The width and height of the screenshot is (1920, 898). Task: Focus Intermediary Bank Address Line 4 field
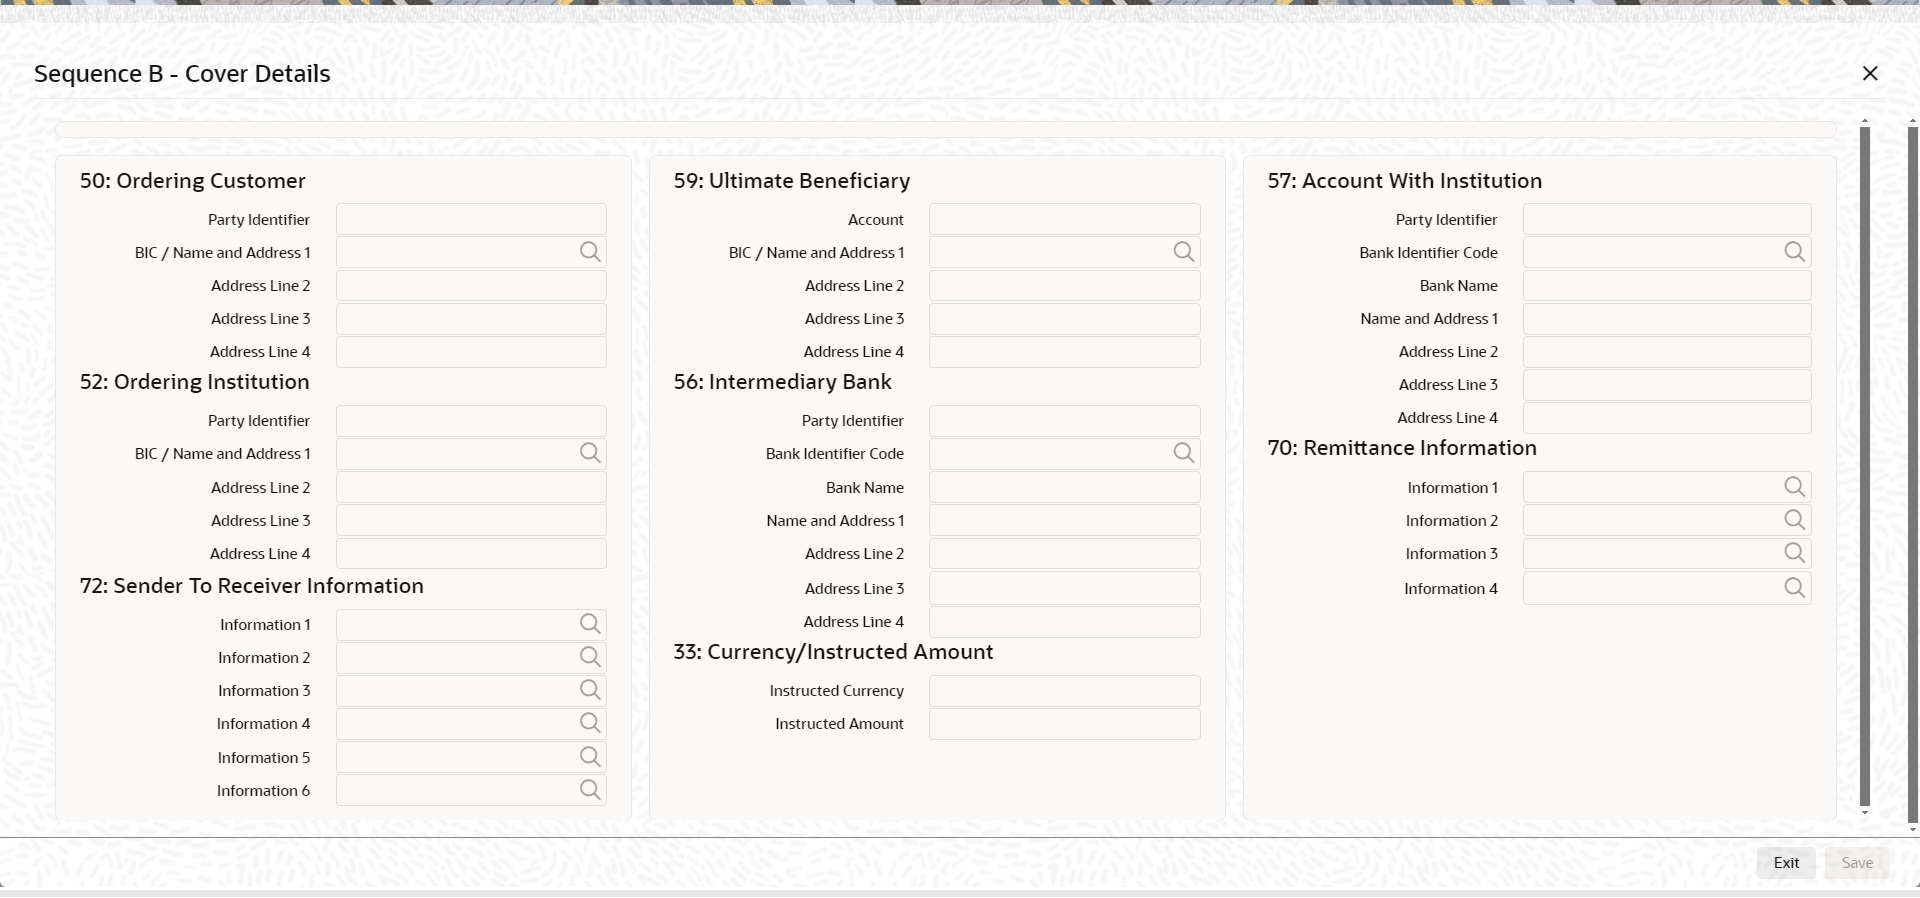1065,621
